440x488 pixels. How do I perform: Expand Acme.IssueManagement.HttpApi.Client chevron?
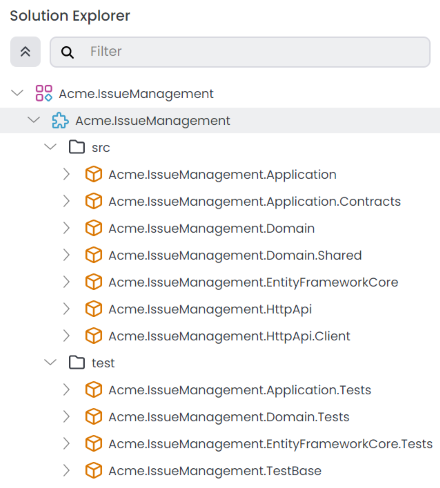pyautogui.click(x=66, y=336)
